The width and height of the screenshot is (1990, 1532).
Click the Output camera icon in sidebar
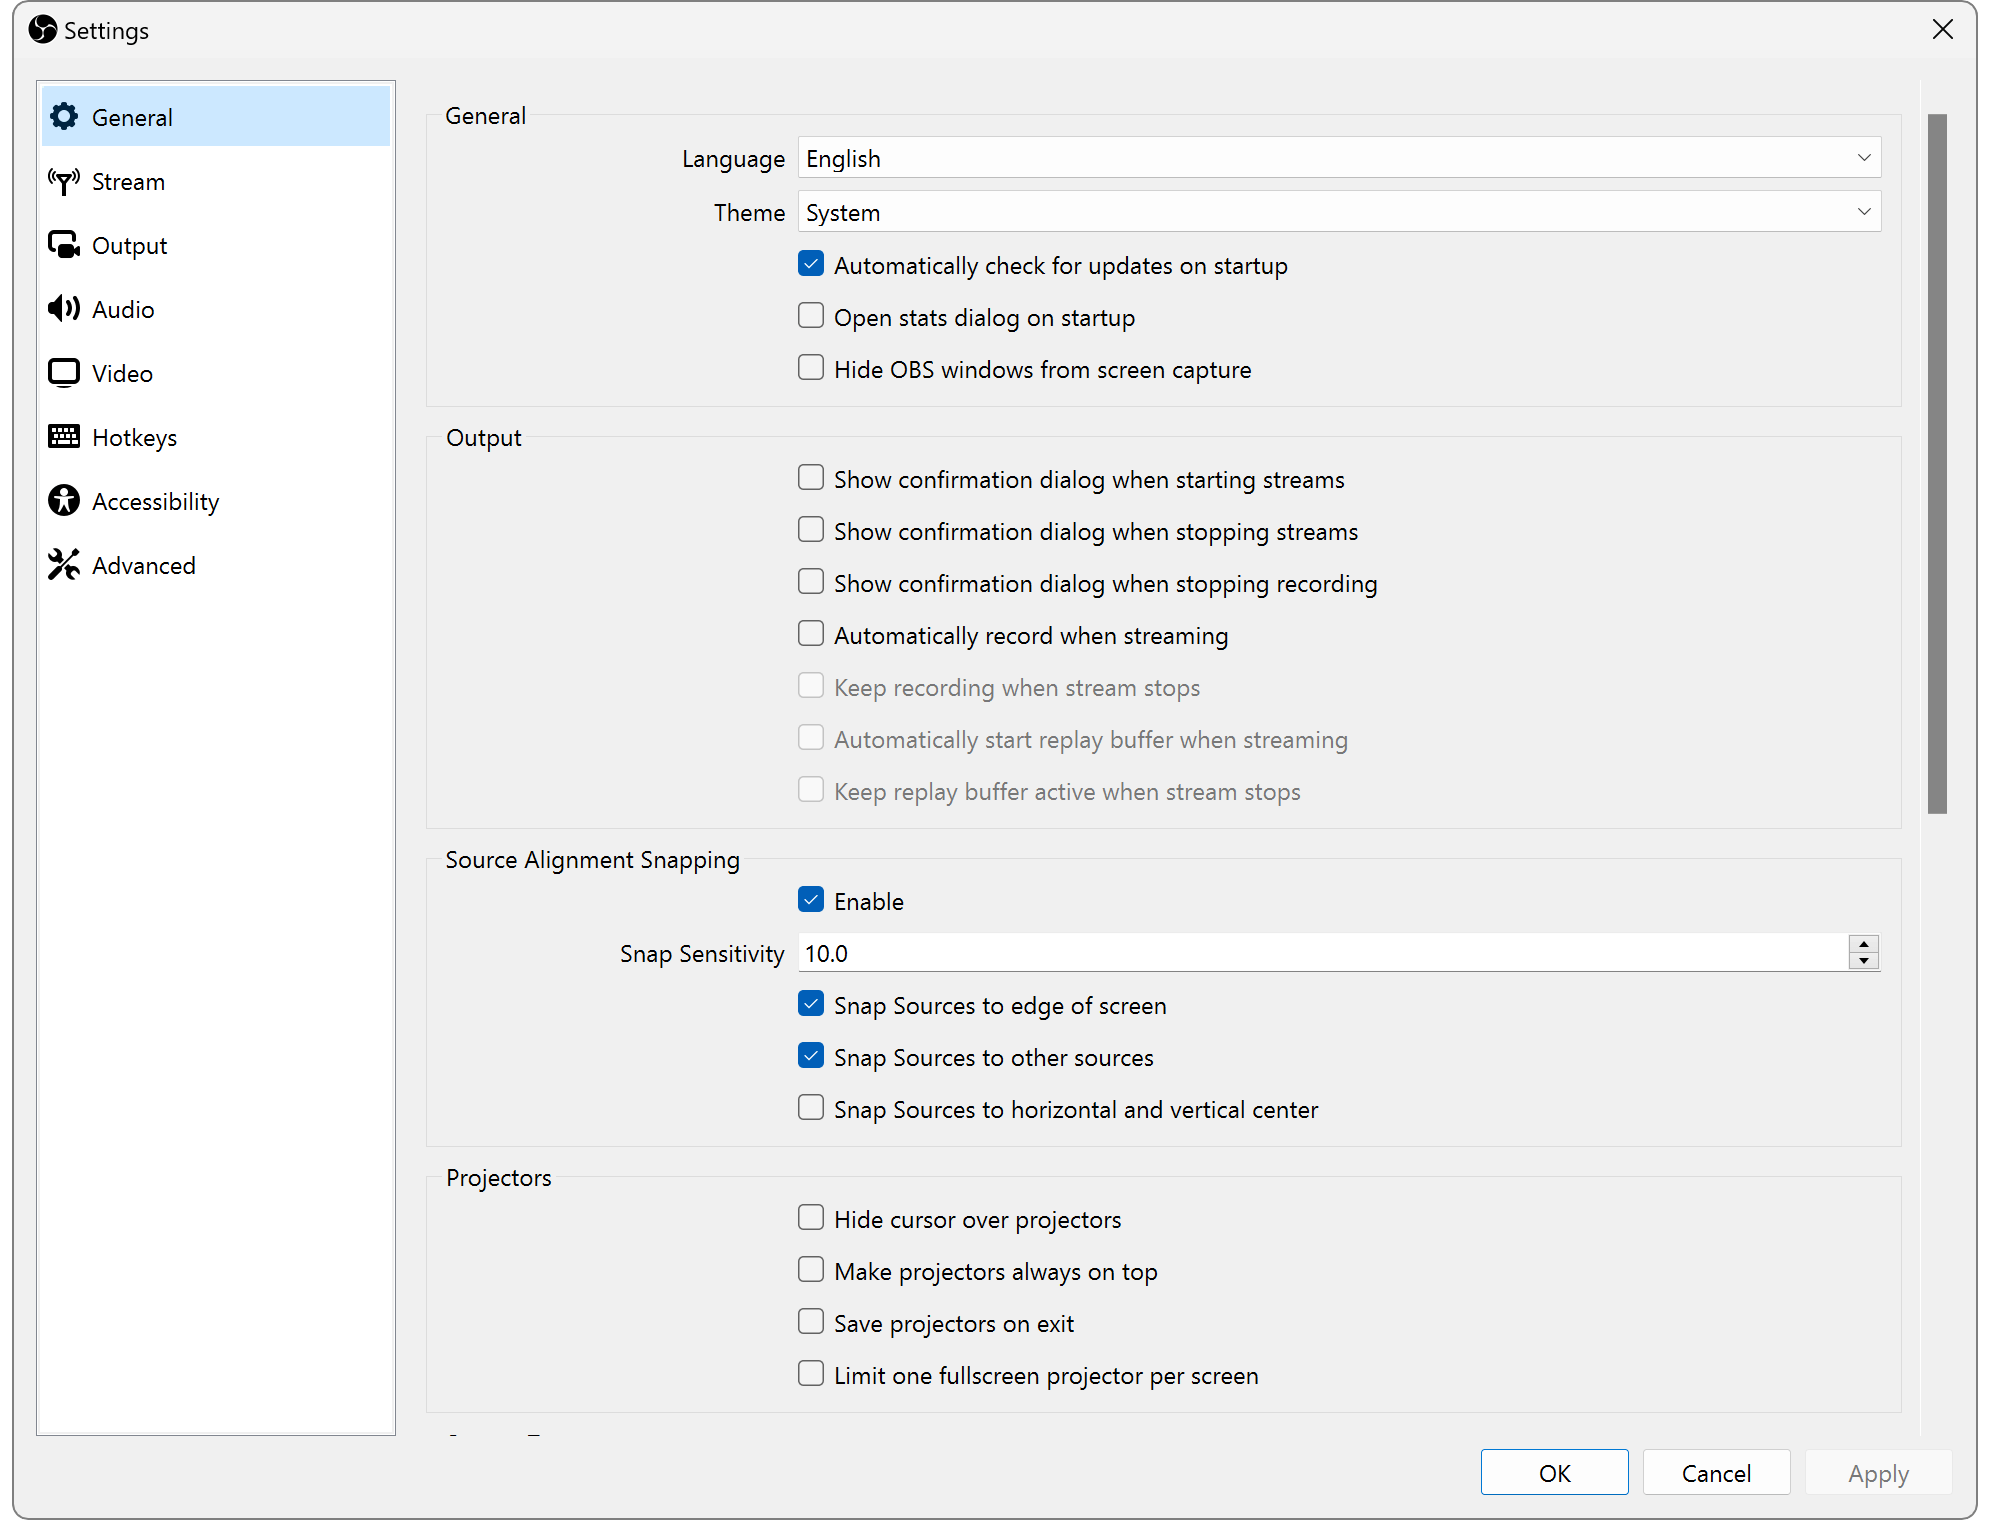pos(64,245)
